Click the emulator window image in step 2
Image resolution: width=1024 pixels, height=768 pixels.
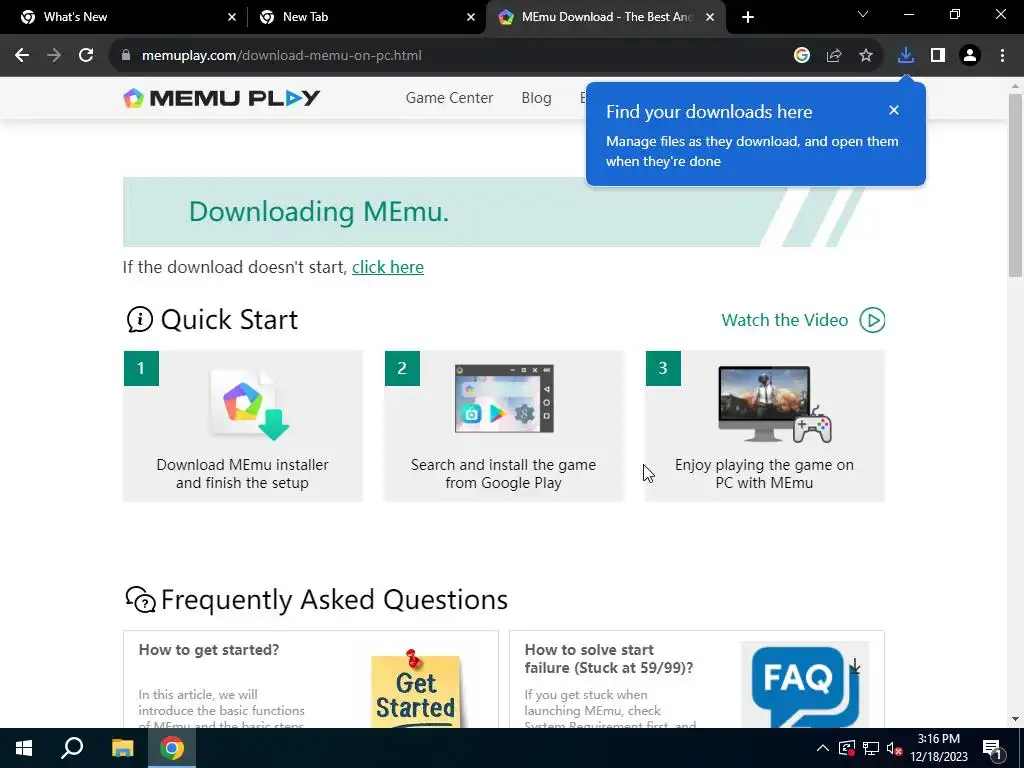point(504,398)
